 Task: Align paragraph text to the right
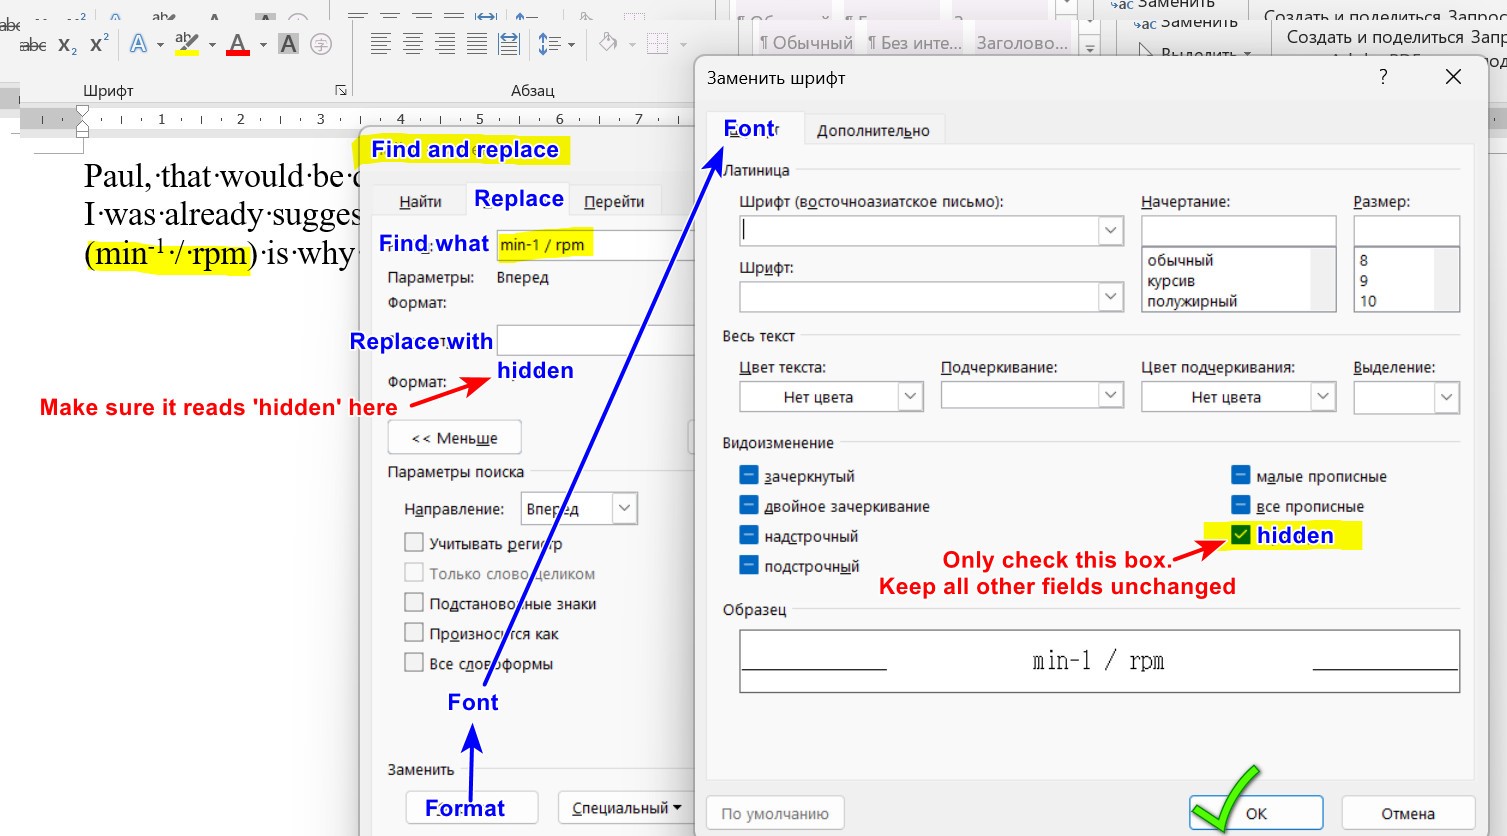445,44
